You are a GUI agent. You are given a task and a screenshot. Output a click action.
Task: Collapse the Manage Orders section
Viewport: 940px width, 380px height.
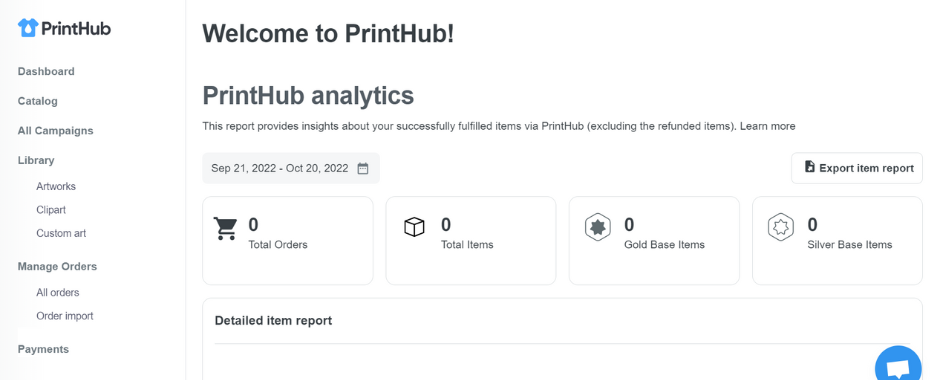click(x=58, y=266)
